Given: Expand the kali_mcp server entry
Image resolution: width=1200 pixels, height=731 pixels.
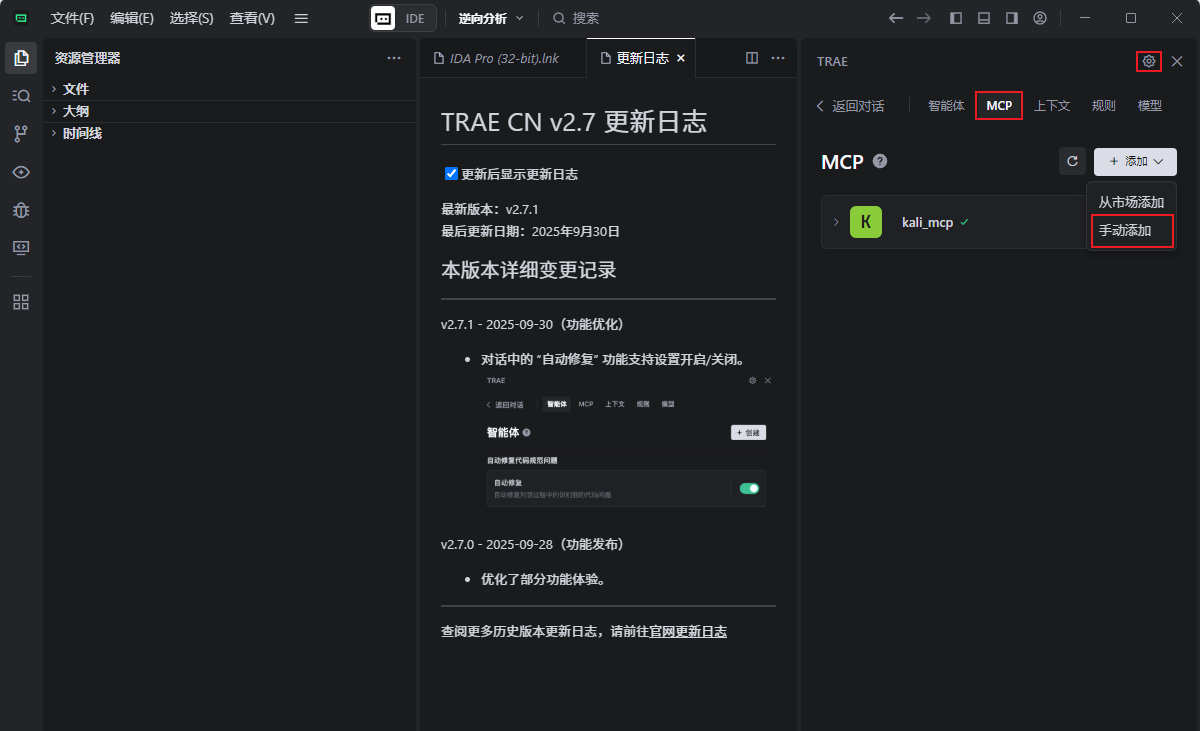Looking at the screenshot, I should [x=836, y=222].
